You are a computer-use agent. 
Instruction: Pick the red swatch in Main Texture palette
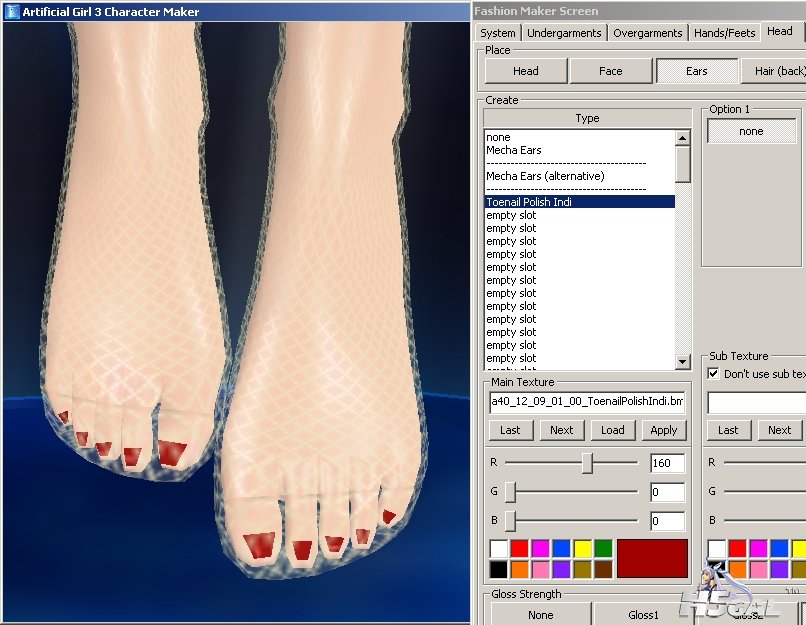519,548
